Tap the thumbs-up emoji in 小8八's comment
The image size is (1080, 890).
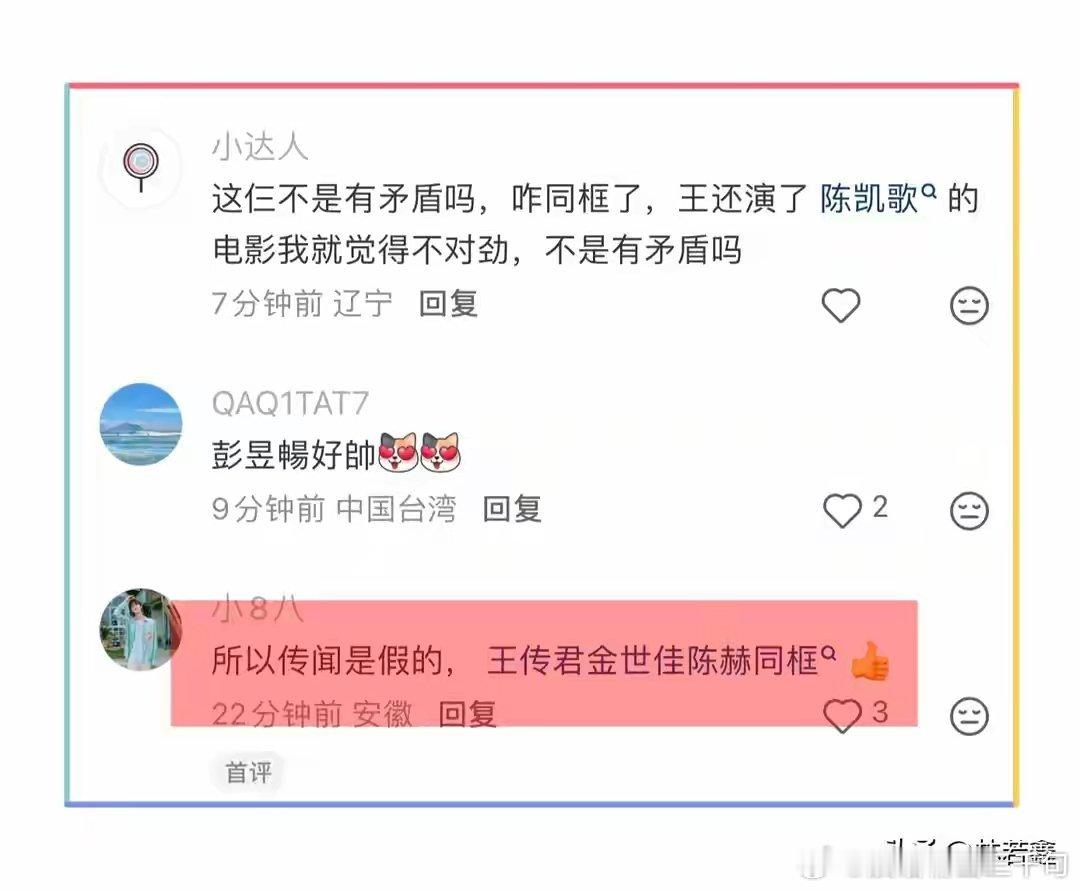tap(869, 661)
